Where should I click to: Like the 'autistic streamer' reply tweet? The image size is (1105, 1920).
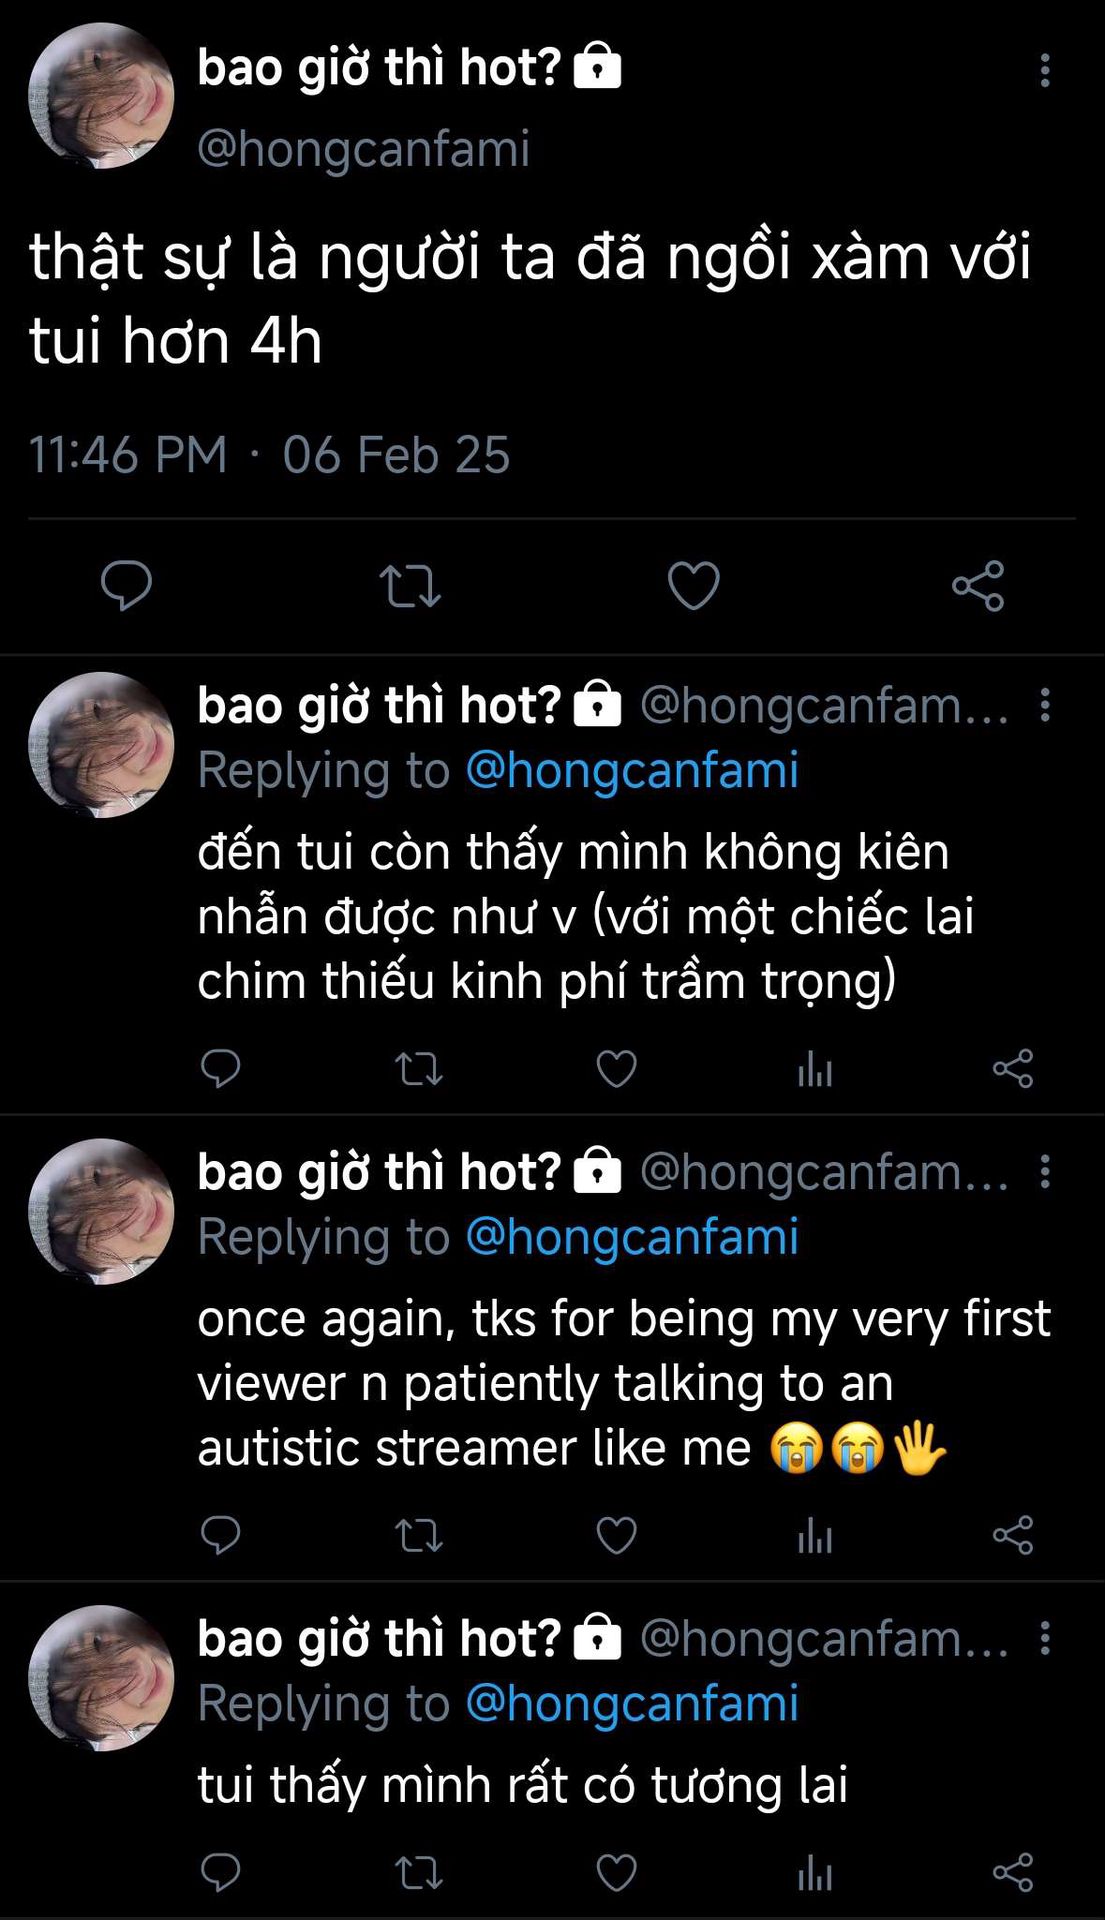[x=616, y=1535]
